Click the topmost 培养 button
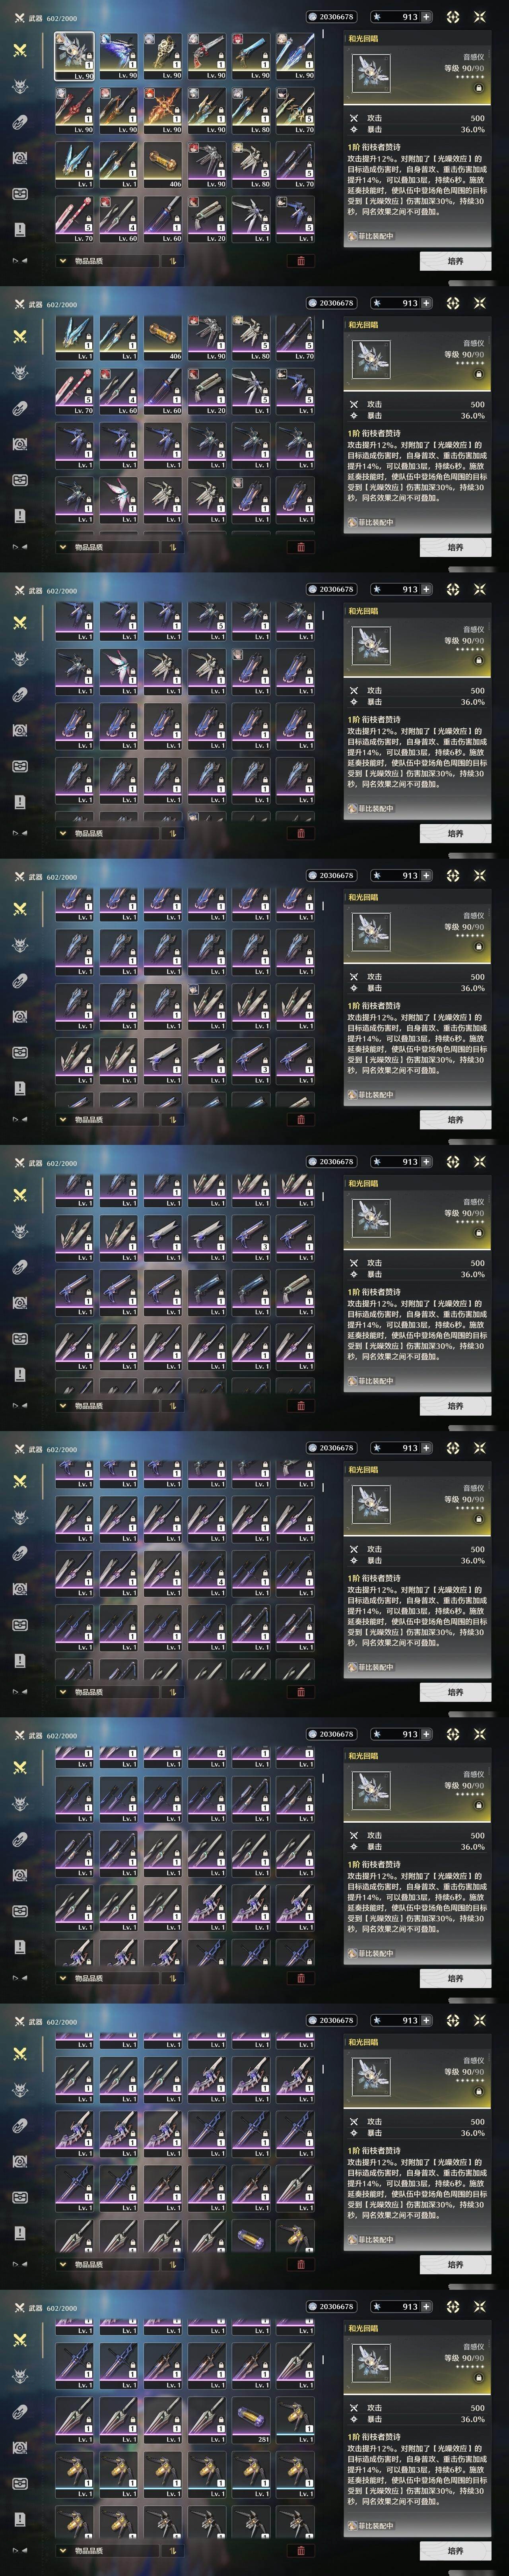This screenshot has width=509, height=2576. coord(455,261)
